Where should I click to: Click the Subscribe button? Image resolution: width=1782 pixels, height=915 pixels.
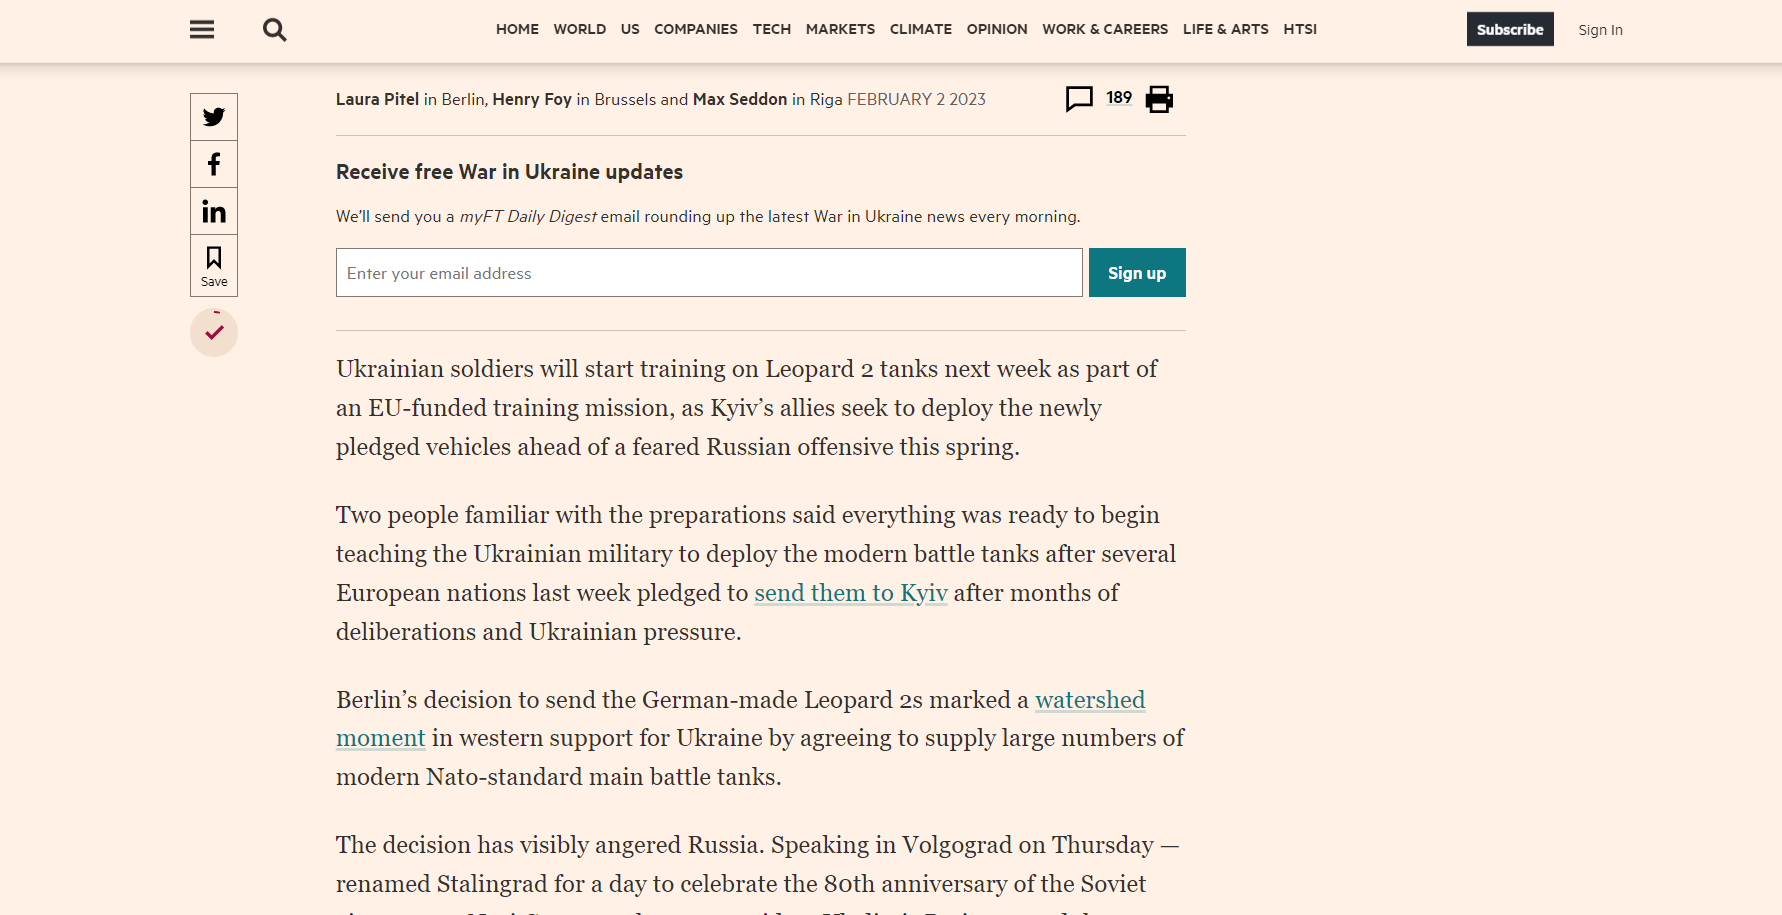[1510, 29]
